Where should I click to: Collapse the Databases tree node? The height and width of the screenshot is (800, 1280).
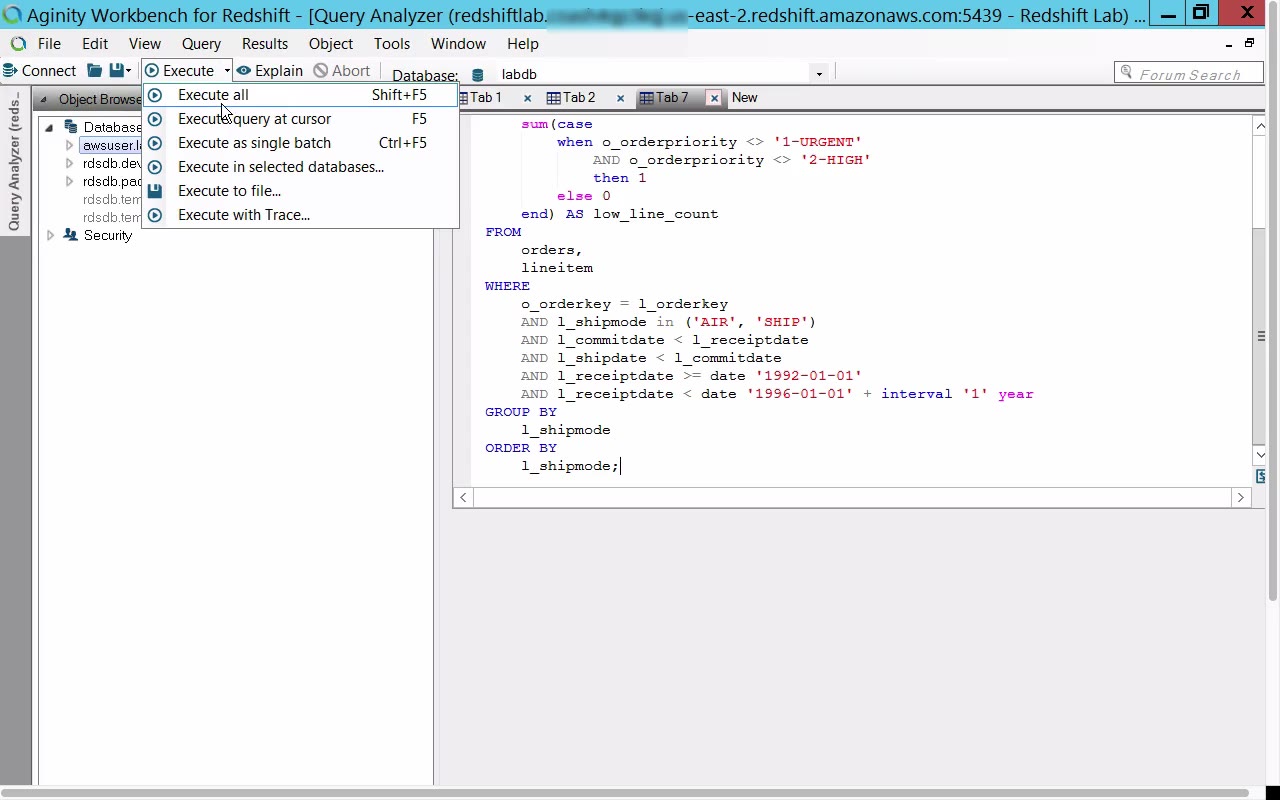49,127
